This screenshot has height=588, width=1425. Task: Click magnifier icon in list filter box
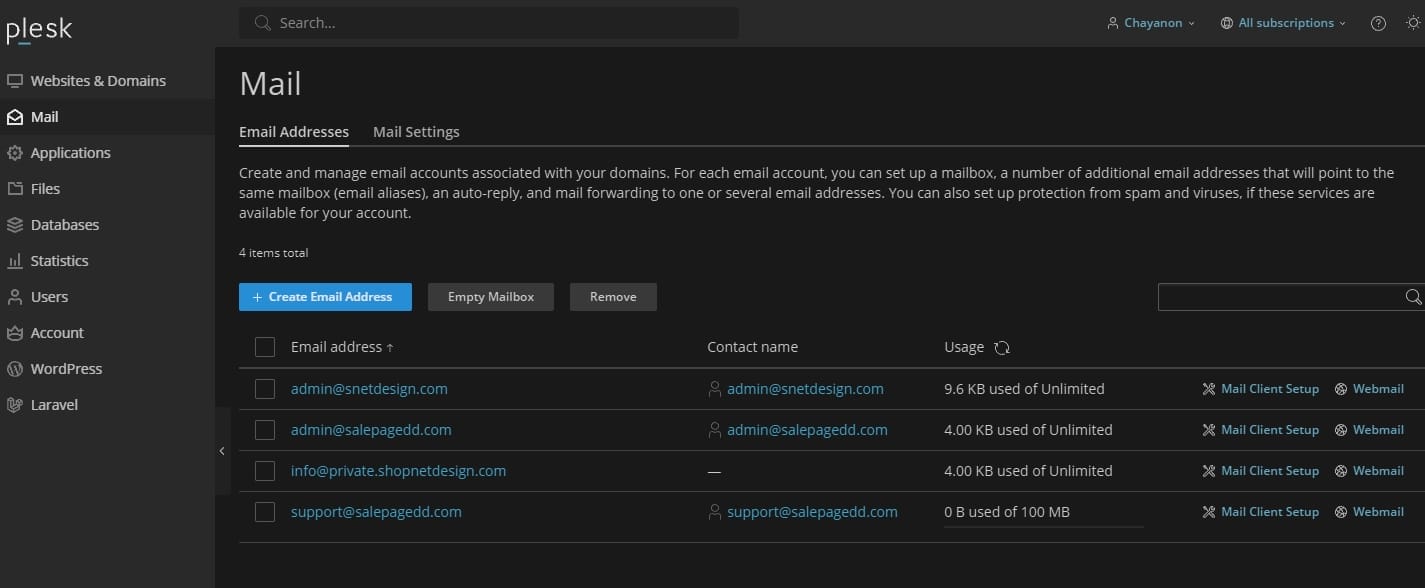(1413, 297)
